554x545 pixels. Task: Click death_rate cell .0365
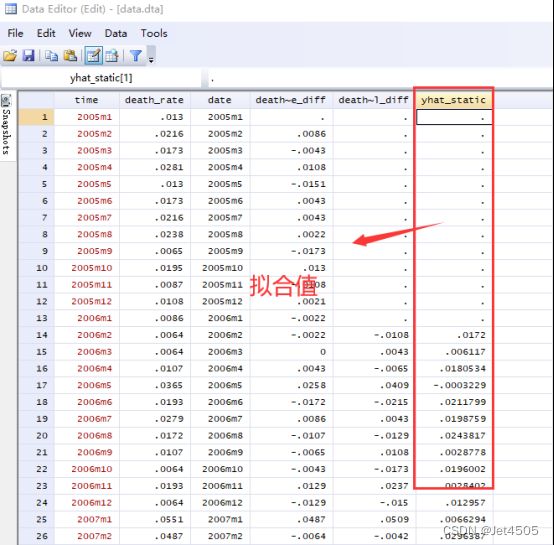point(155,385)
